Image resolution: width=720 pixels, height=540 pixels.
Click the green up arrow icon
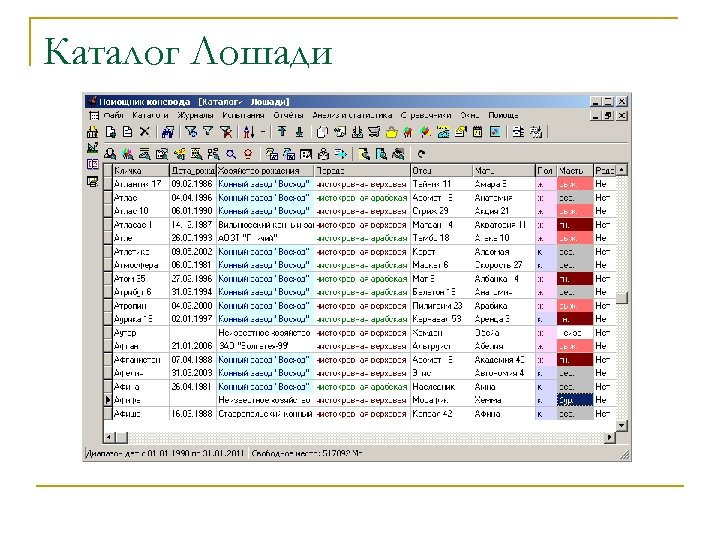tap(282, 132)
